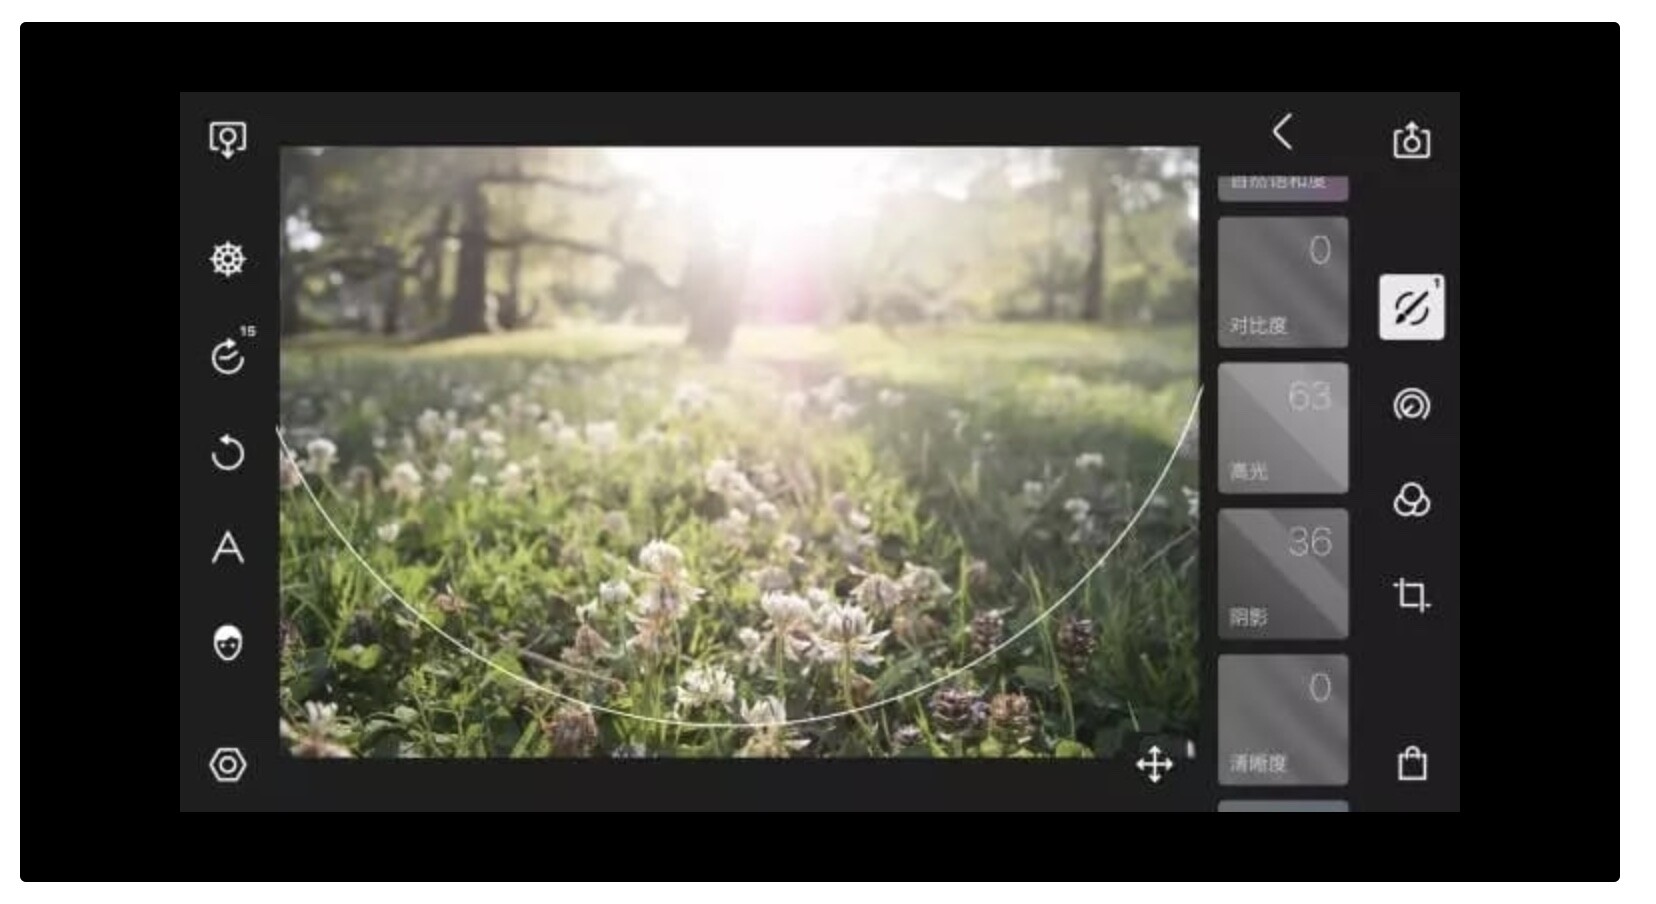Select the crop tool

coord(1411,595)
